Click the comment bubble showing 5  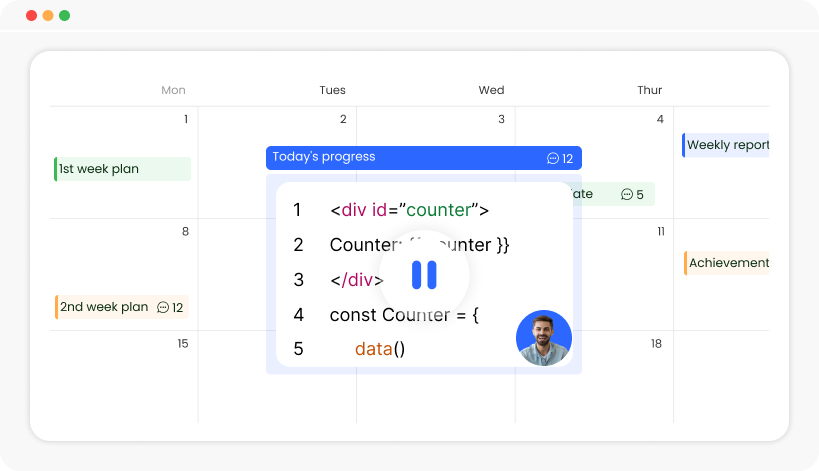tap(627, 194)
